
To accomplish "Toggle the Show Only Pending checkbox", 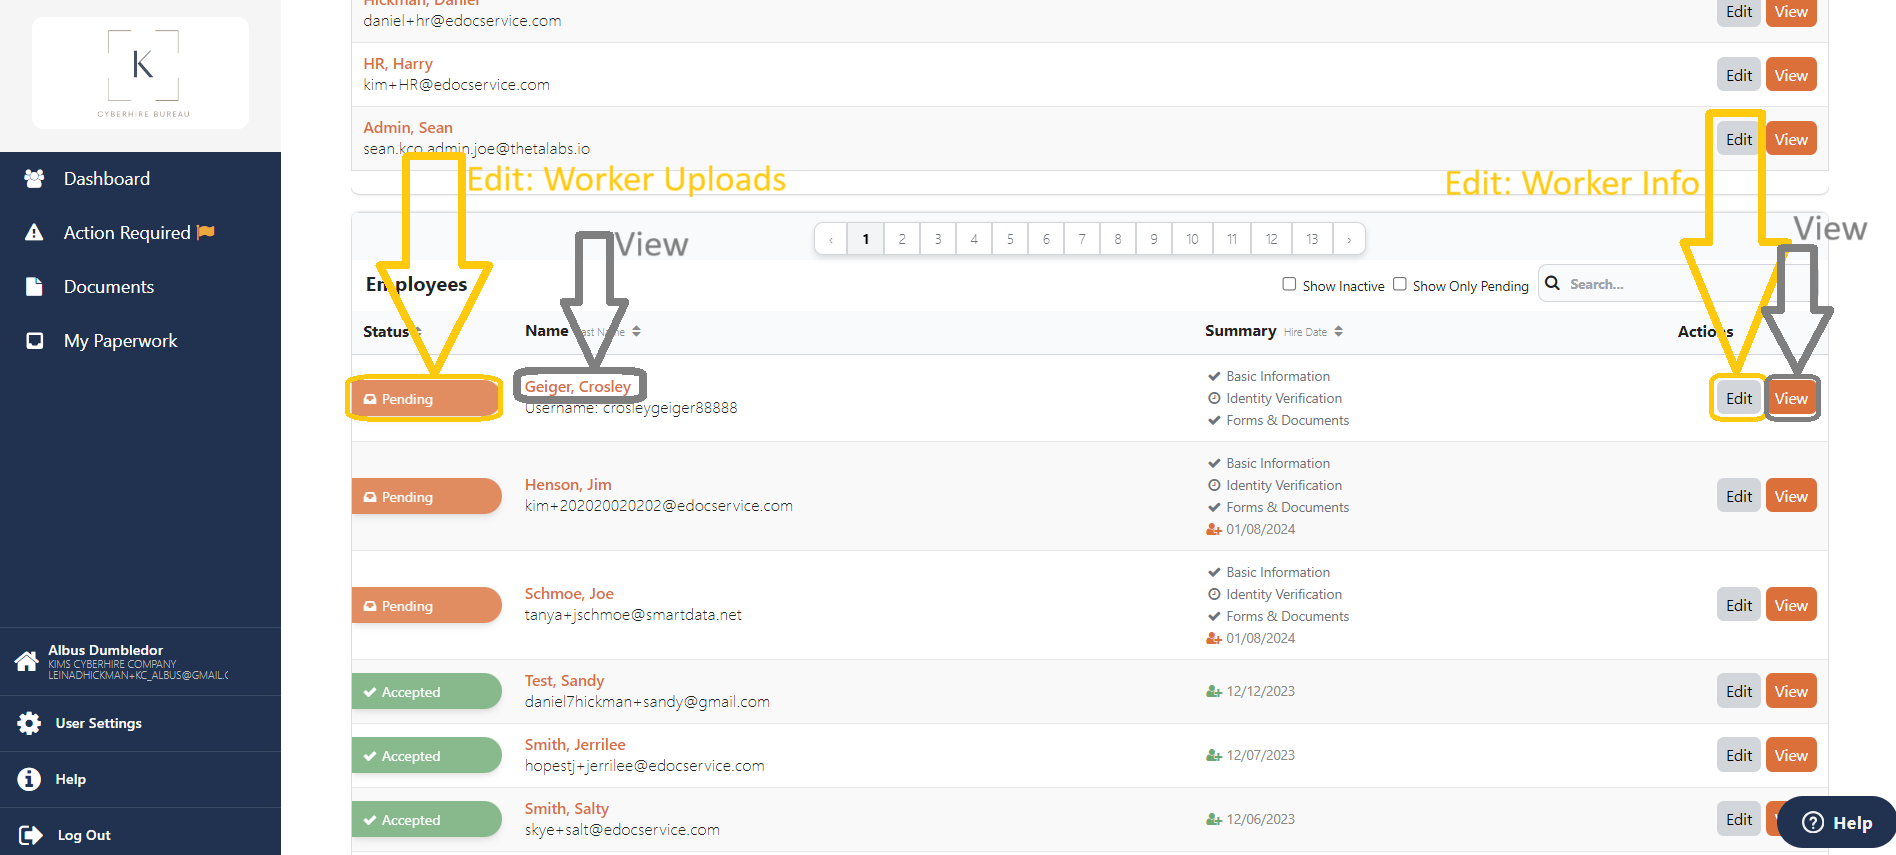I will (x=1400, y=284).
